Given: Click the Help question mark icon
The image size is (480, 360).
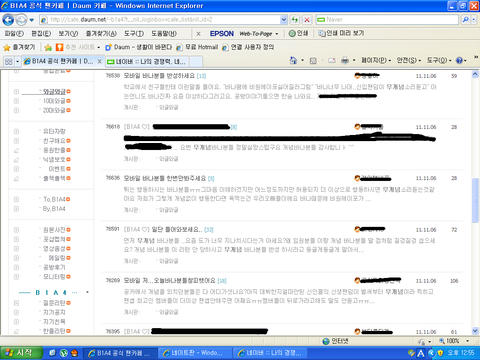Looking at the screenshot, I should click(459, 61).
